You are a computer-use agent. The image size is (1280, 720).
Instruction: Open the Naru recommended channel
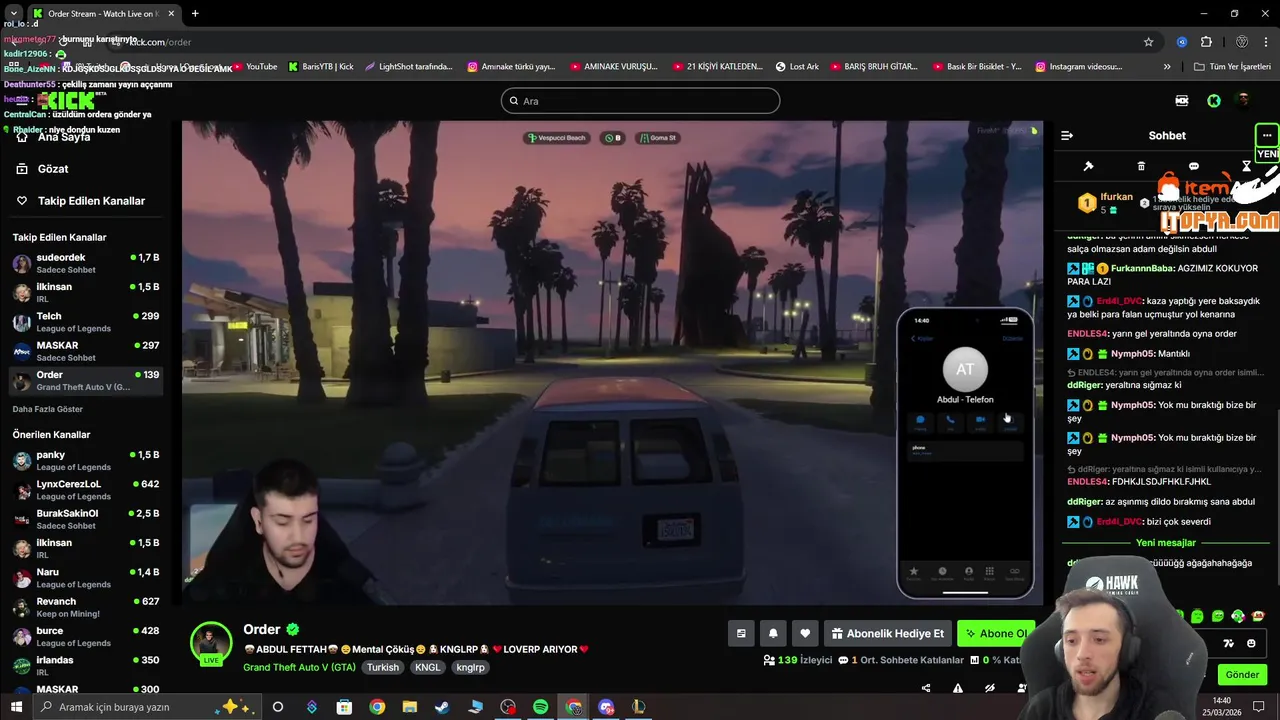(x=85, y=578)
